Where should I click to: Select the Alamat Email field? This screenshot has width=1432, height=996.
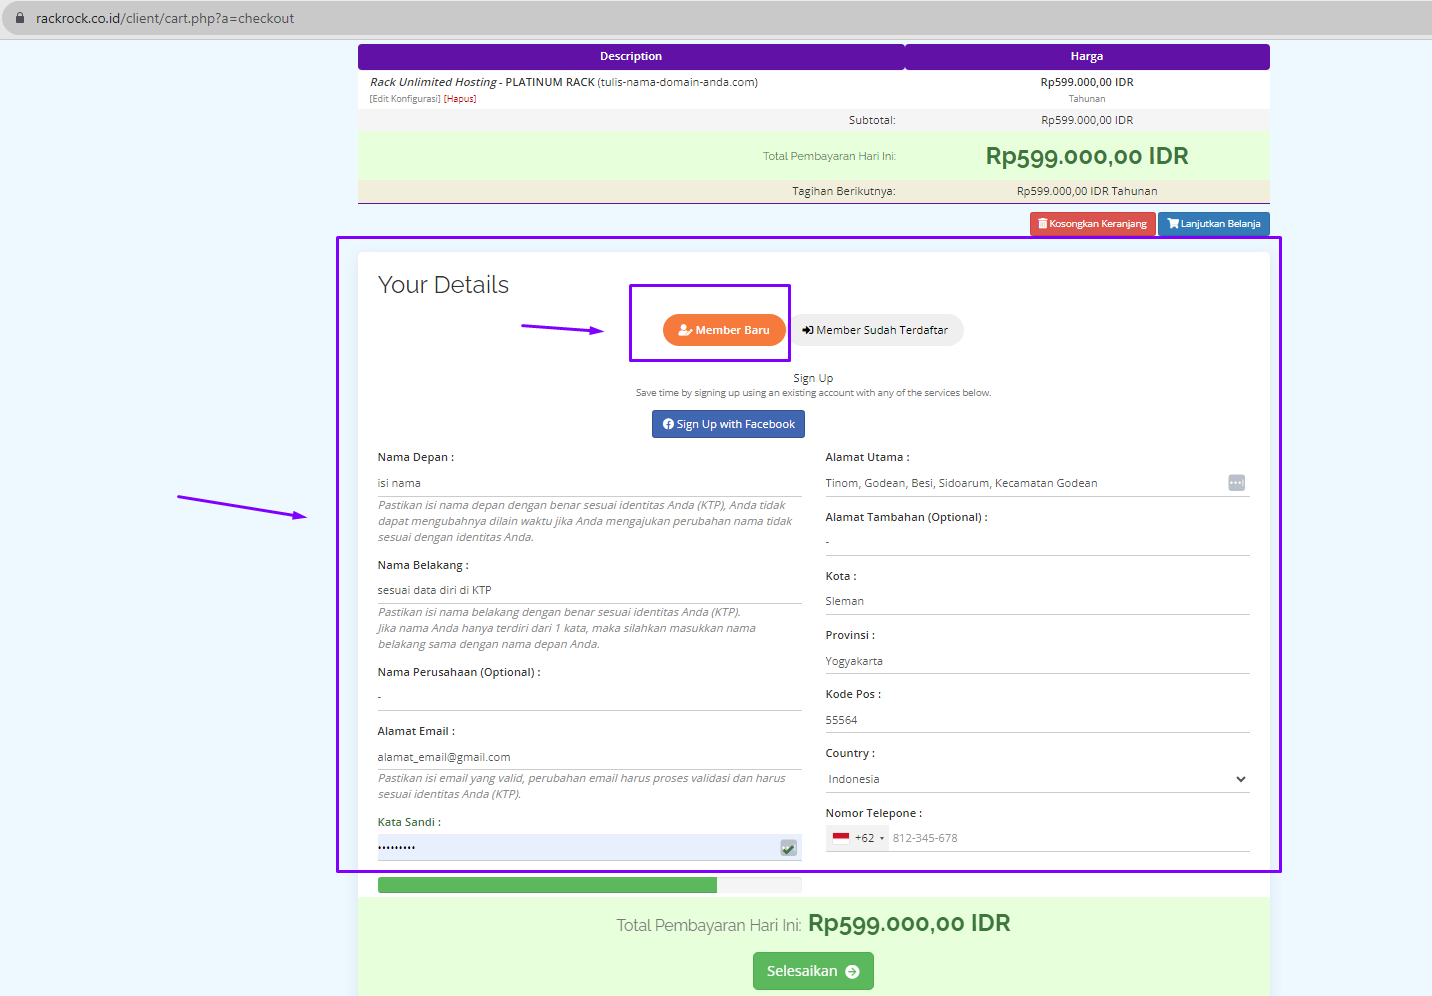[588, 757]
